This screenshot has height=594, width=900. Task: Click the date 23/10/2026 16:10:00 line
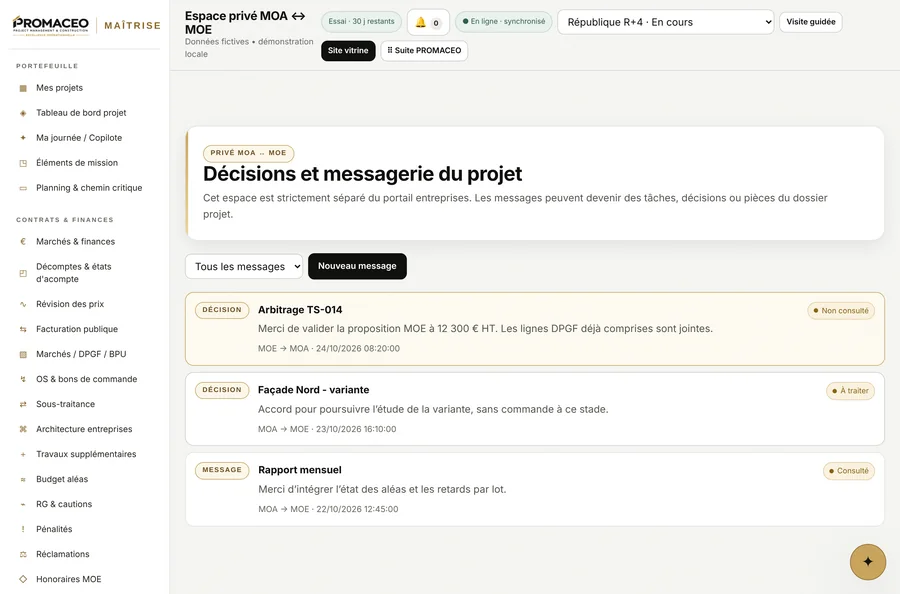pos(327,429)
